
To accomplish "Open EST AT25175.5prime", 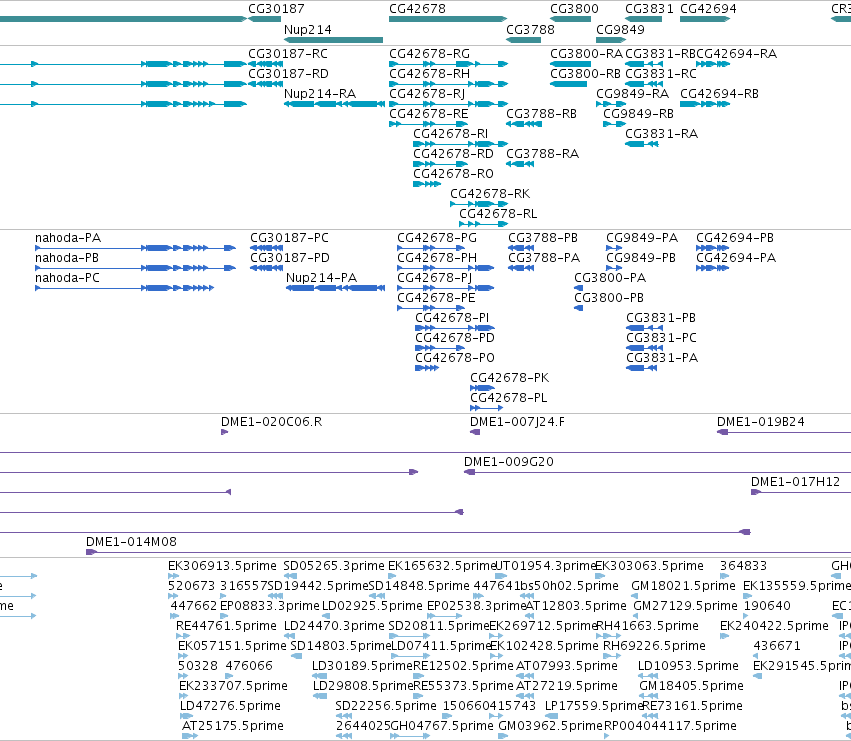I will tap(233, 726).
